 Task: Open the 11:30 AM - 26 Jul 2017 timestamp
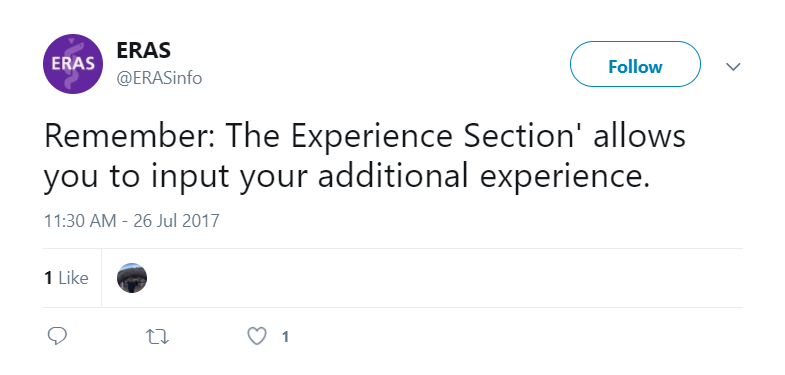click(x=132, y=221)
